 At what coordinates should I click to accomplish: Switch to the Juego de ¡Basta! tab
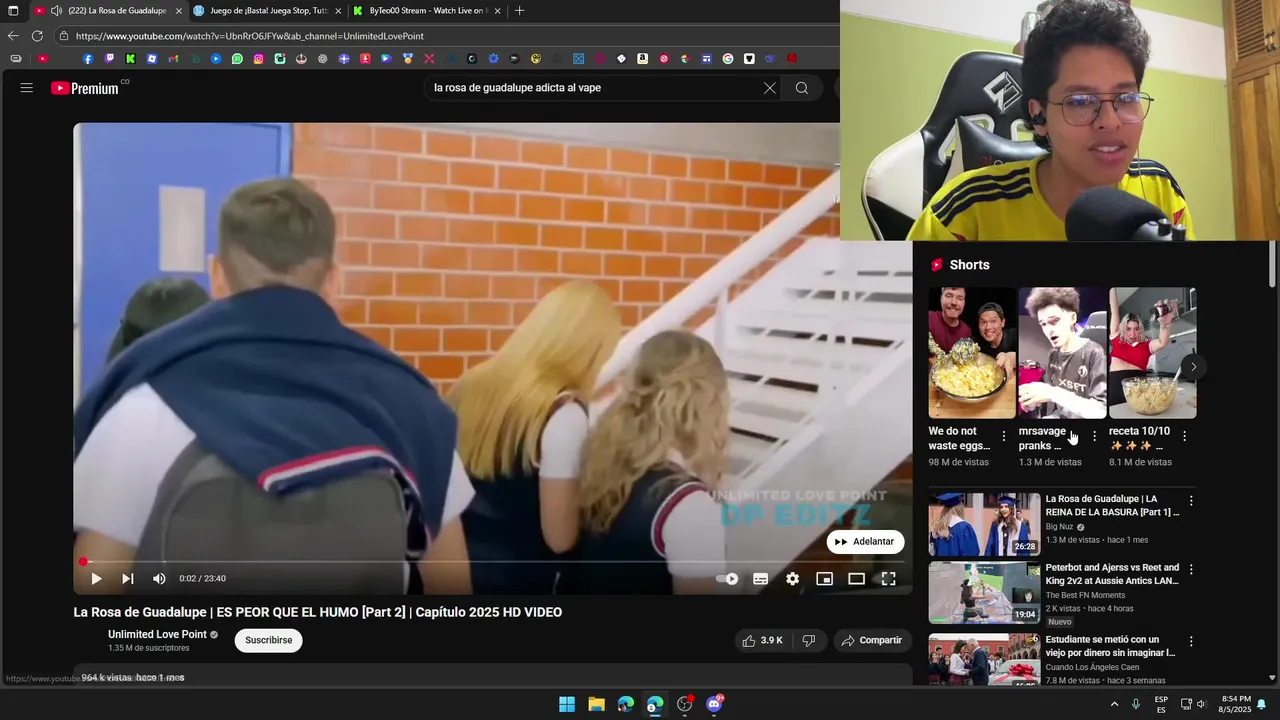(268, 11)
